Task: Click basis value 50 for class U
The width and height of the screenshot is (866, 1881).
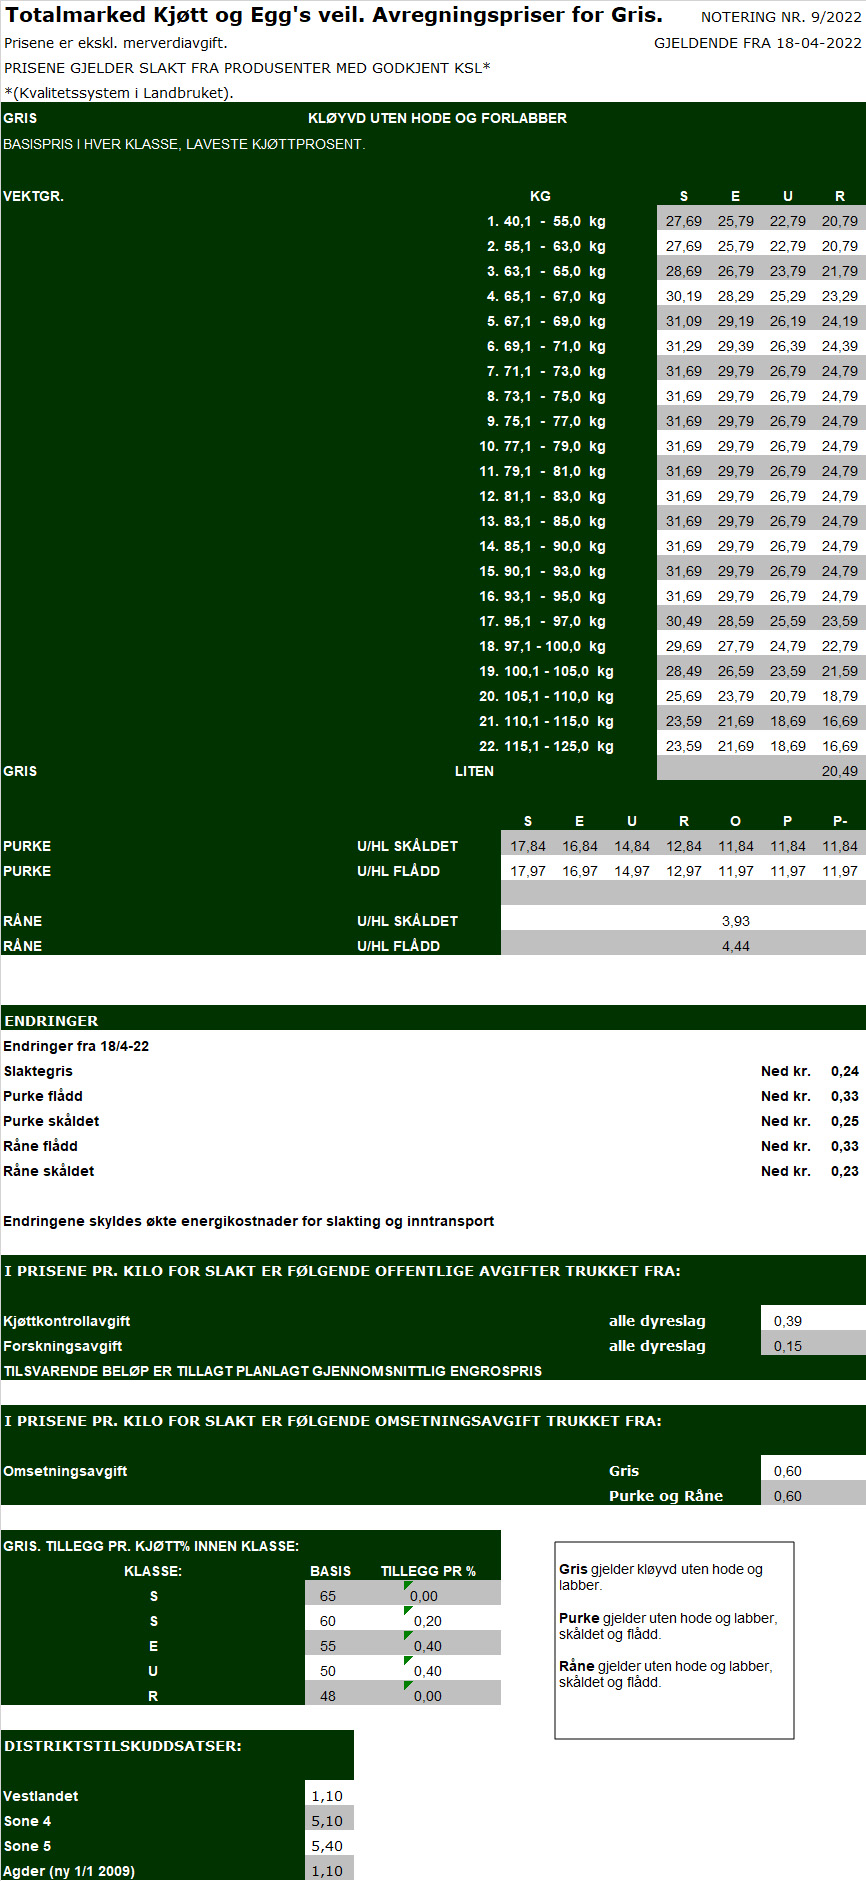Action: [328, 1671]
